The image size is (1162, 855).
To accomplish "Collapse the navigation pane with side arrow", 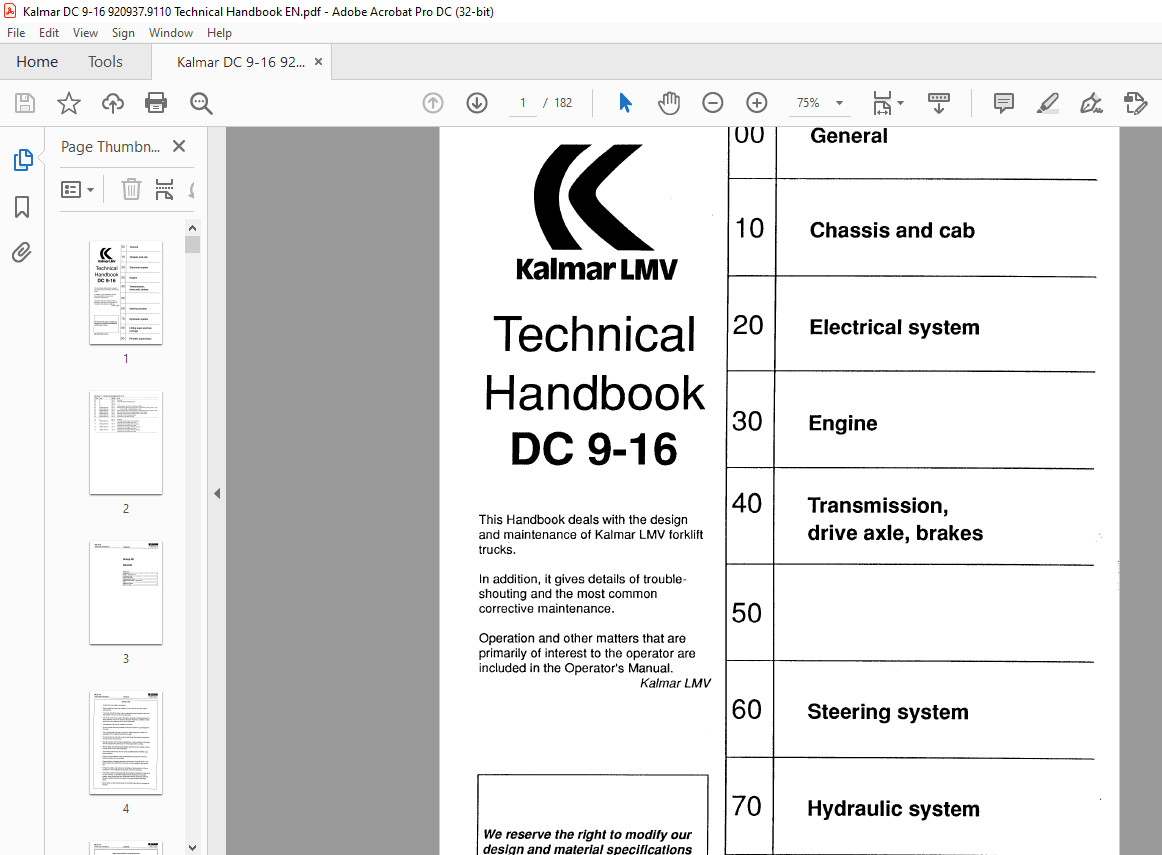I will (217, 493).
